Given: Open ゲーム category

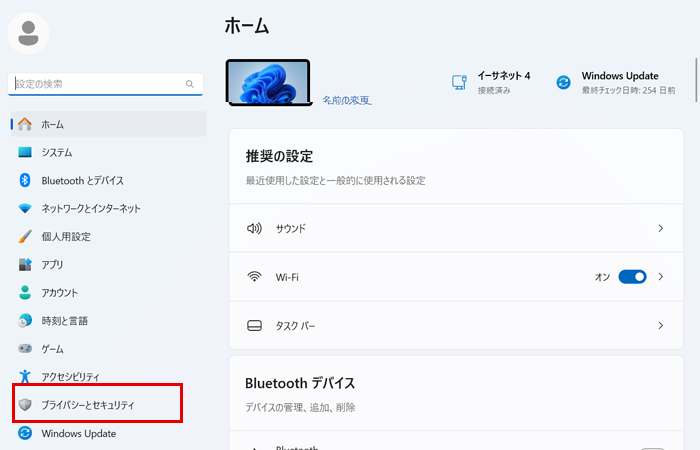Looking at the screenshot, I should point(108,348).
